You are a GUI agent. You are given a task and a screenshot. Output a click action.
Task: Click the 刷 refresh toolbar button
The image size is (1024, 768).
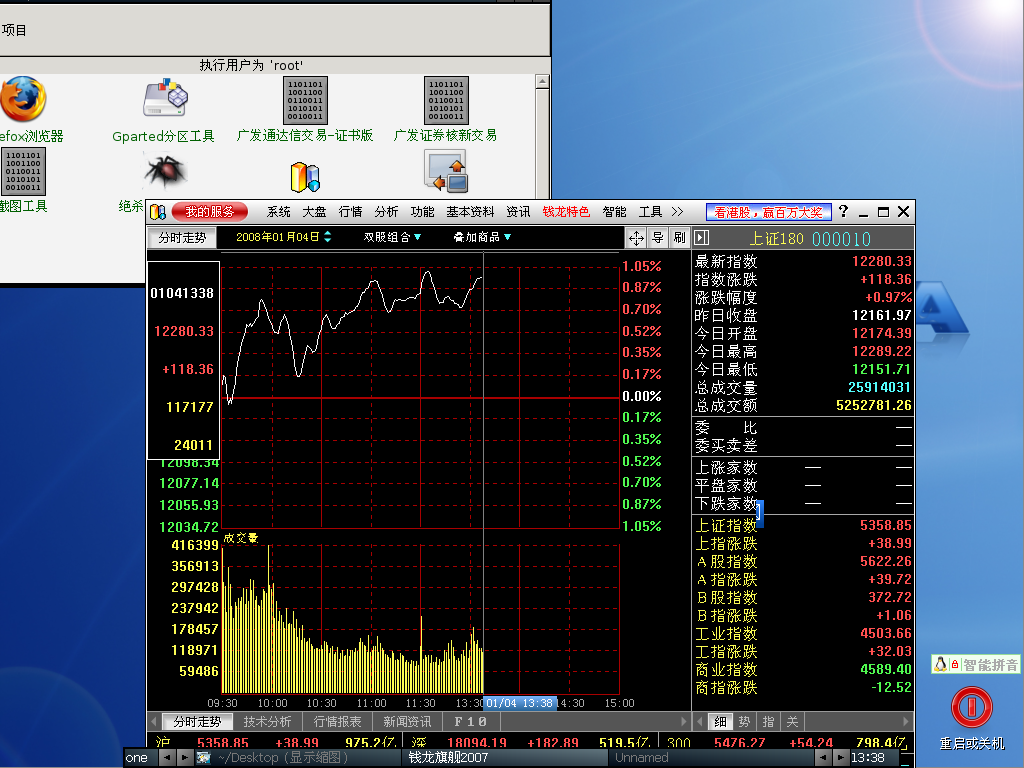click(x=679, y=238)
